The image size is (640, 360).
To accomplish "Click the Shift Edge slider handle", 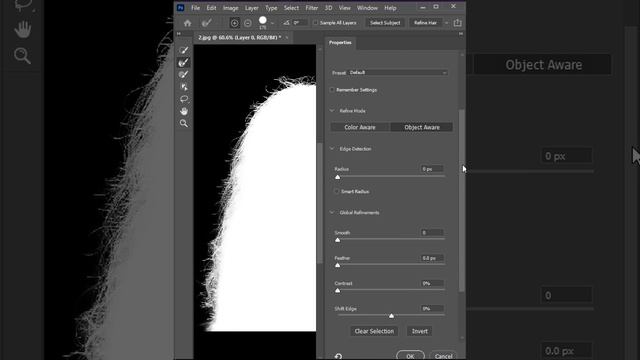I will click(391, 316).
